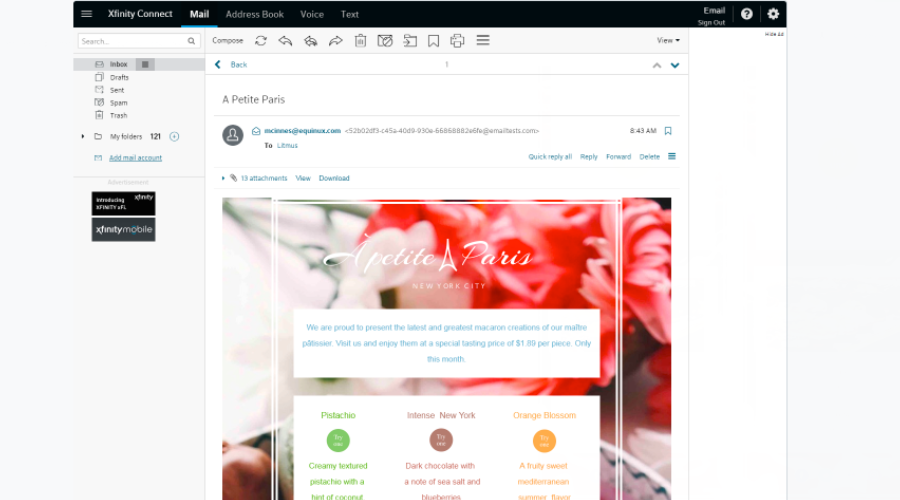The image size is (900, 500).
Task: Click the Back link
Action: 239,65
